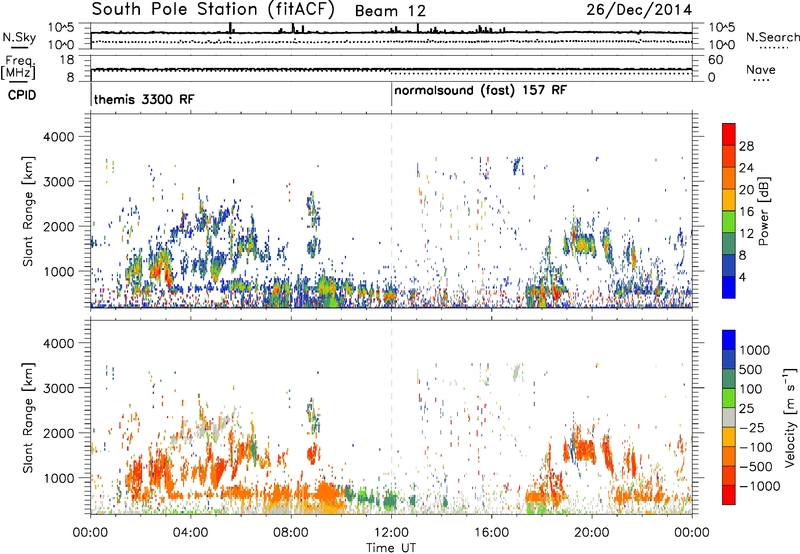Image resolution: width=800 pixels, height=554 pixels.
Task: Click the dashed 12:00 CPID change line in power panel
Action: coord(391,211)
